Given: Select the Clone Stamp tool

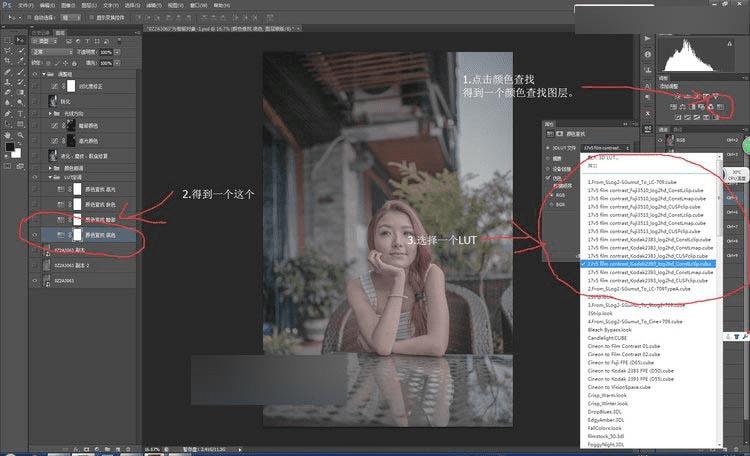Looking at the screenshot, I should point(8,82).
